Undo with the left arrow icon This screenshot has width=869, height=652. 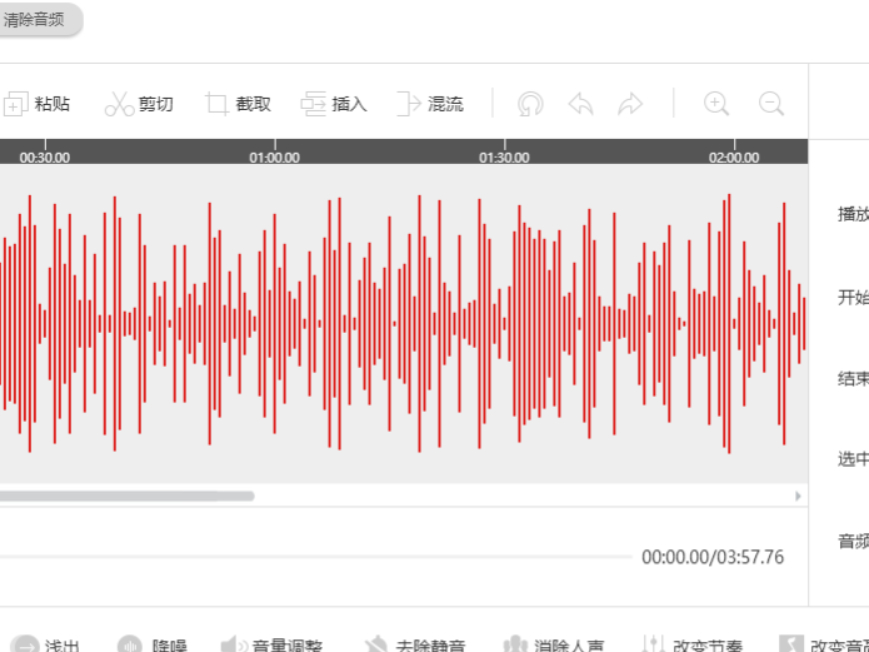581,104
